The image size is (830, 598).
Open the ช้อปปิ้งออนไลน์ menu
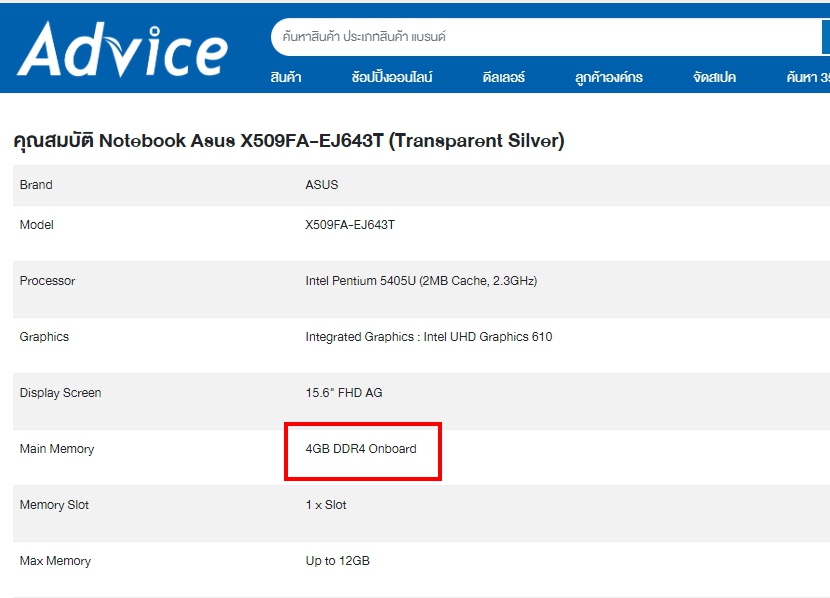[392, 77]
